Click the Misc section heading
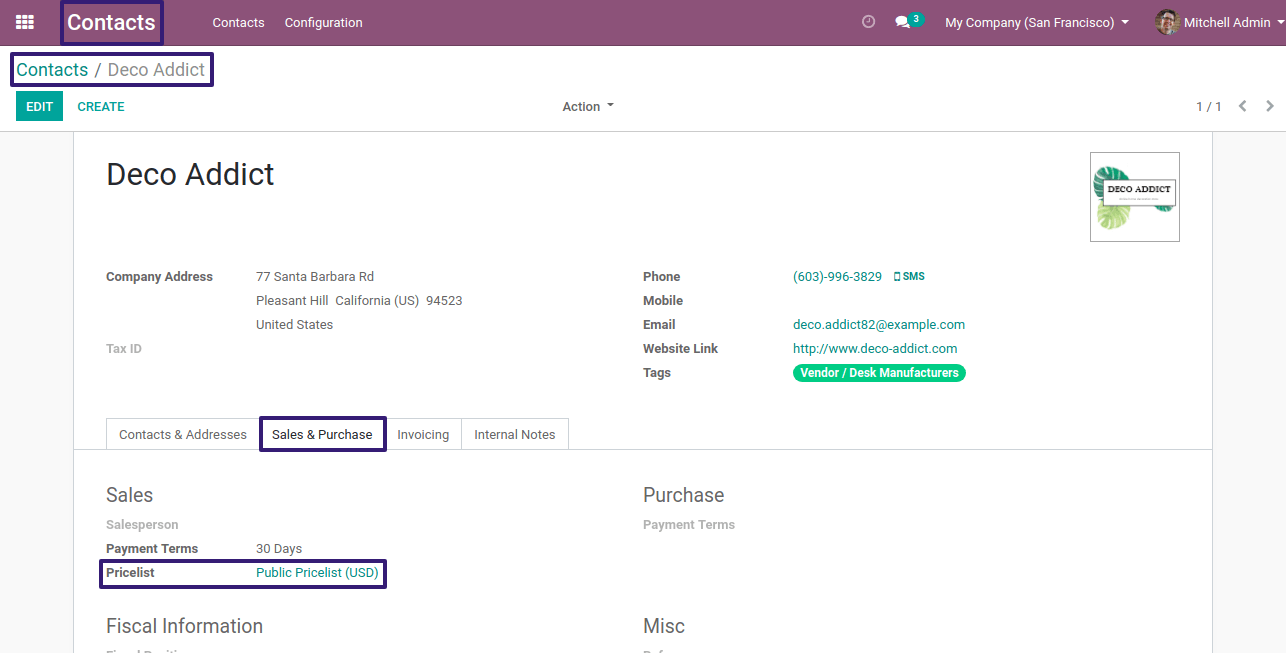 pos(664,626)
